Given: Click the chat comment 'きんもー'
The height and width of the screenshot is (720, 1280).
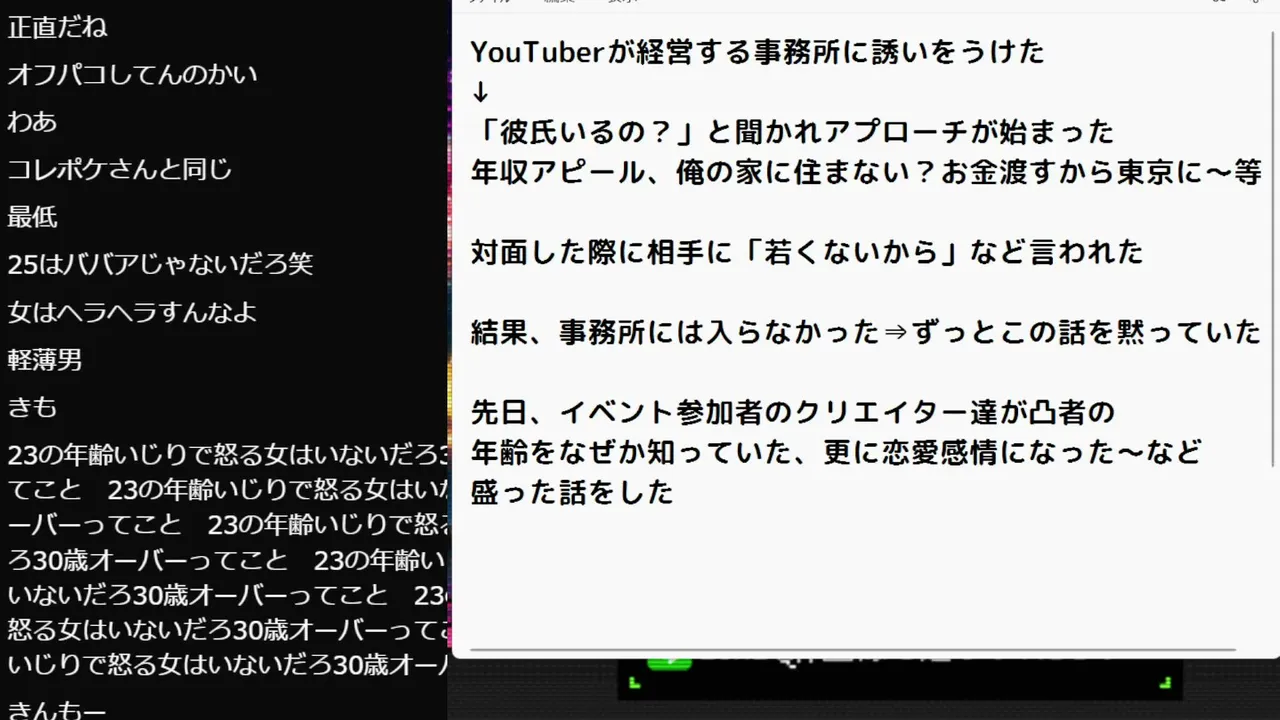Looking at the screenshot, I should click(x=57, y=709).
